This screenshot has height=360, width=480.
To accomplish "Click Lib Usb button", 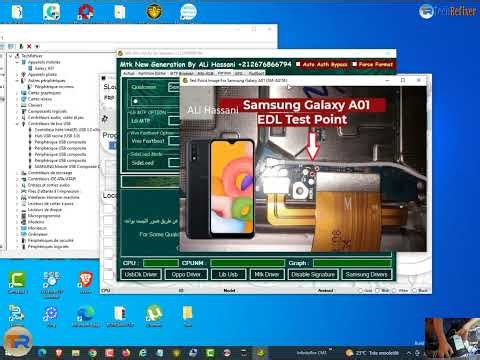I will pyautogui.click(x=229, y=275).
